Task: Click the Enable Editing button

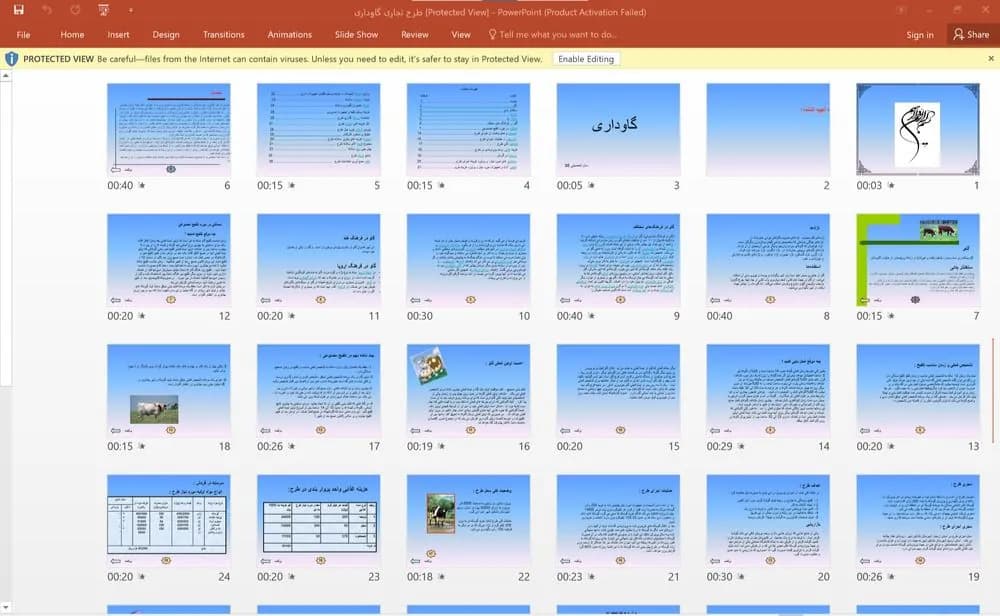Action: click(585, 59)
